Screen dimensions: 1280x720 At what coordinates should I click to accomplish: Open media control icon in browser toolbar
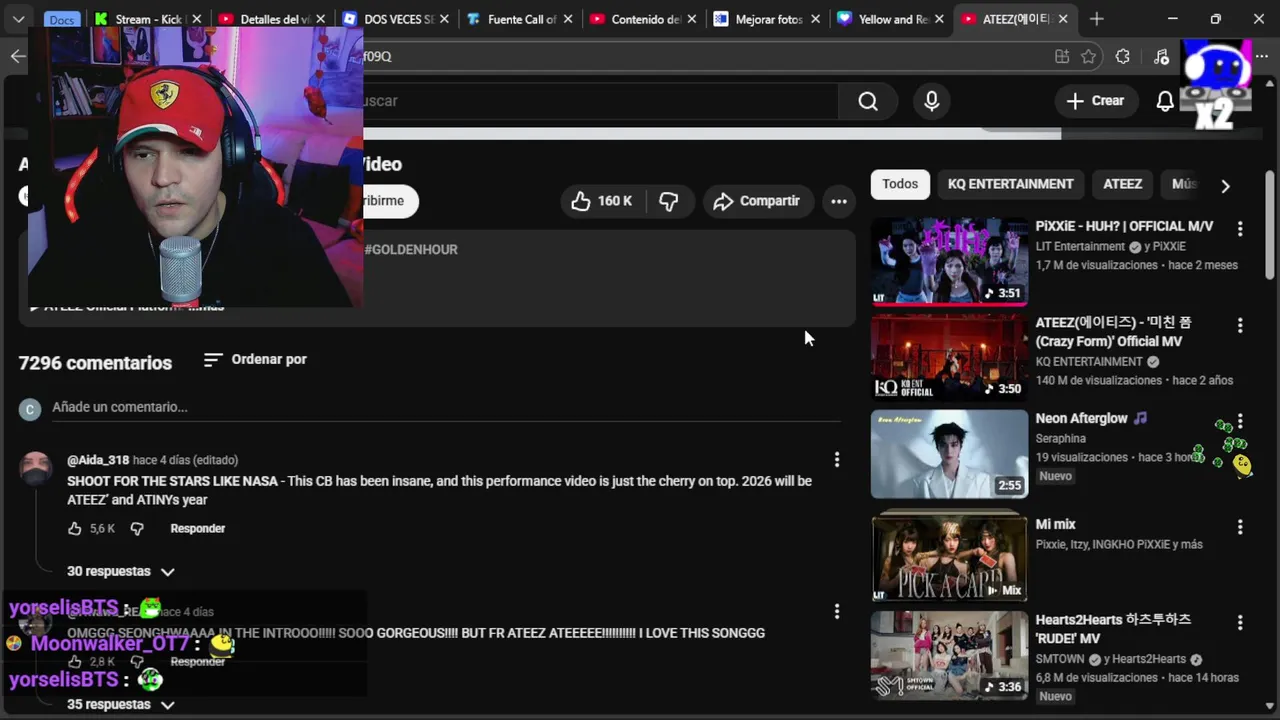[1161, 56]
